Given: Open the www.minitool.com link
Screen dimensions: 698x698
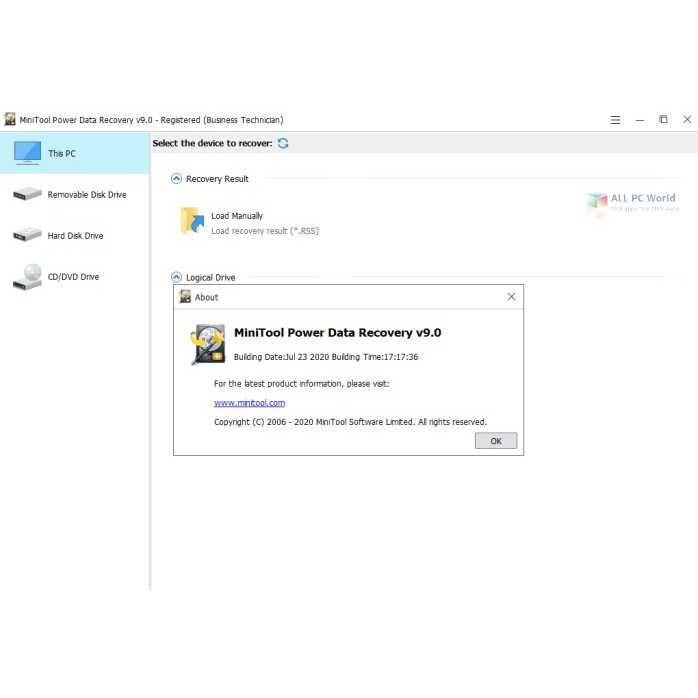Looking at the screenshot, I should (x=249, y=403).
